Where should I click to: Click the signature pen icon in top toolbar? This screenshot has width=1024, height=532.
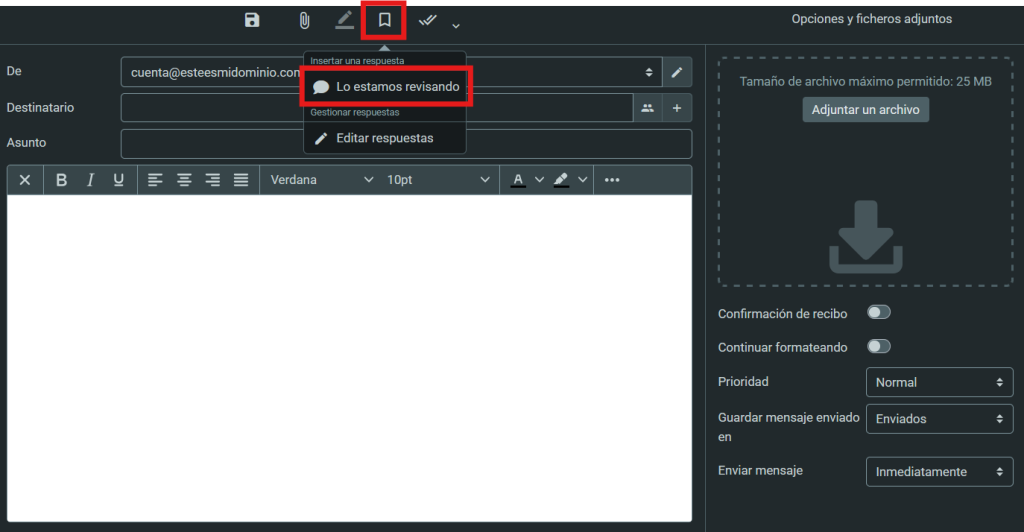click(x=345, y=20)
